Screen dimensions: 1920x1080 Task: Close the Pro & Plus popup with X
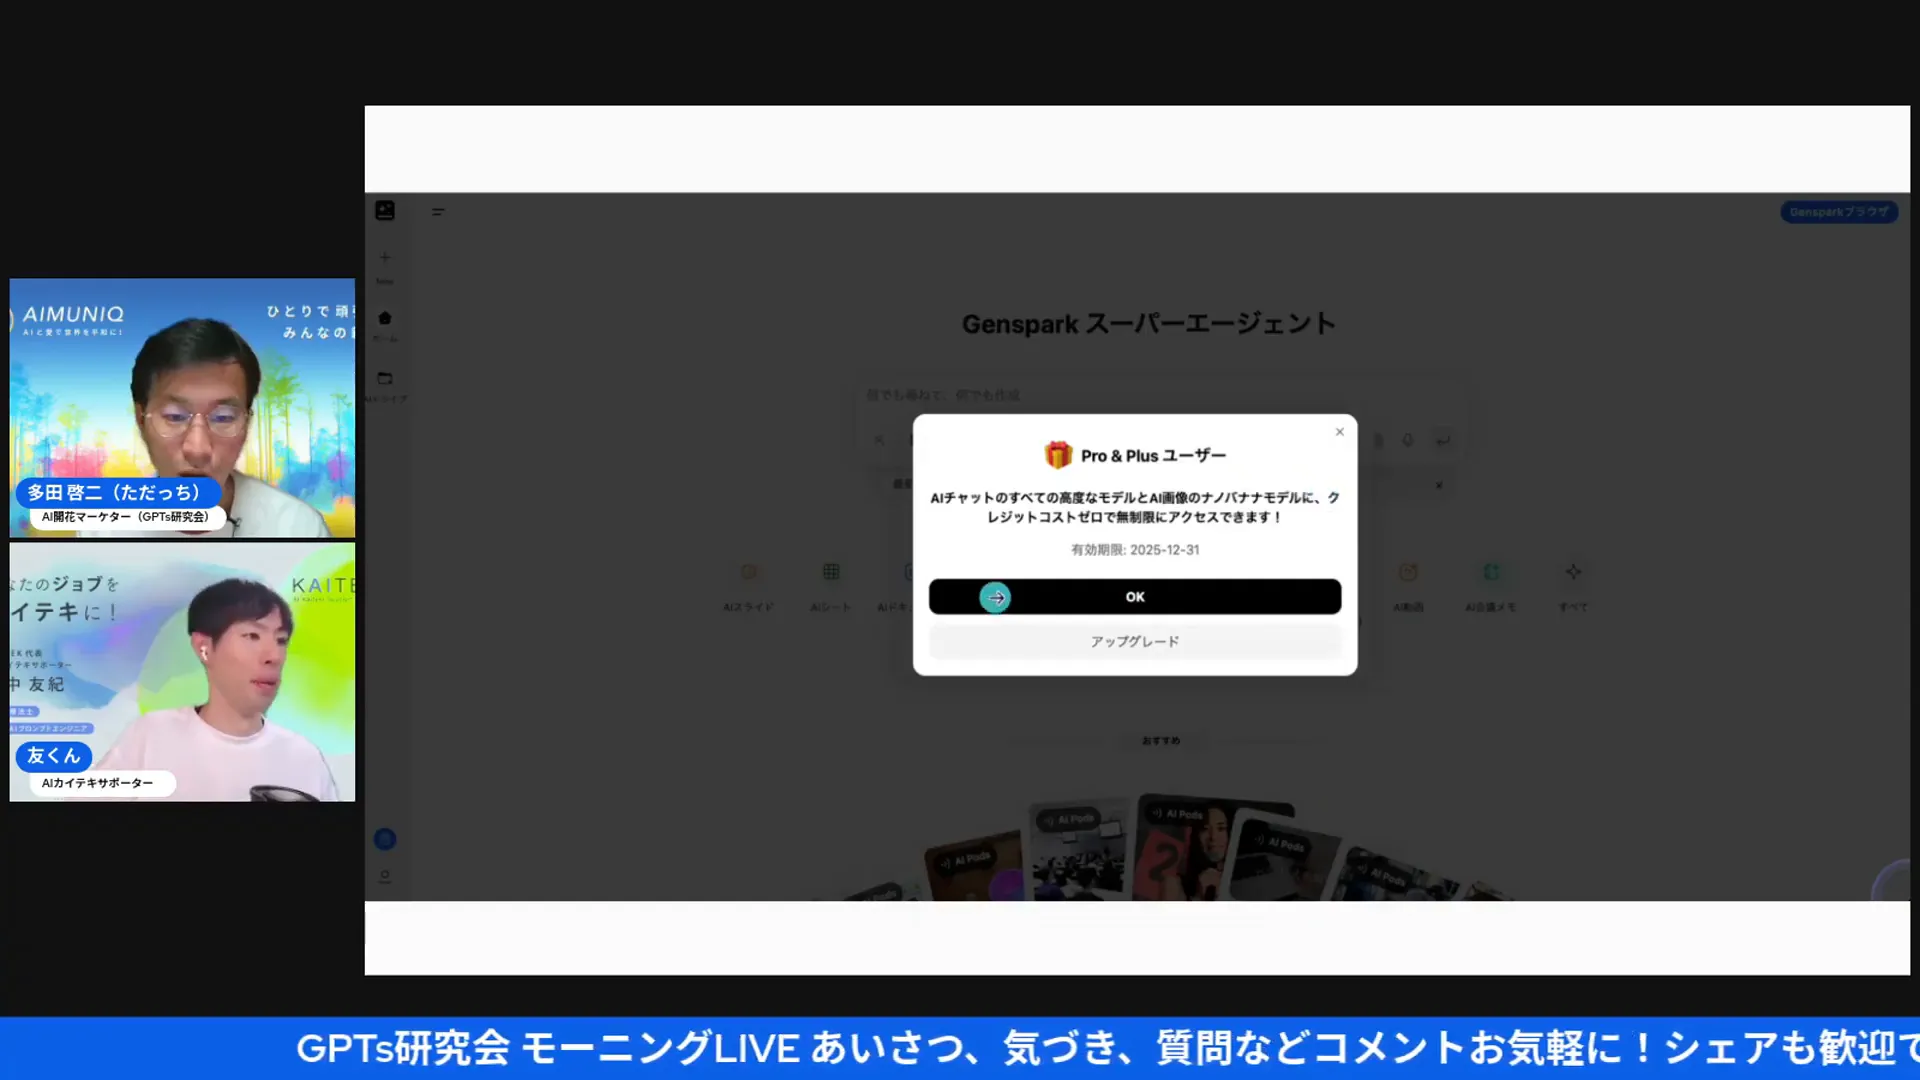click(x=1340, y=432)
